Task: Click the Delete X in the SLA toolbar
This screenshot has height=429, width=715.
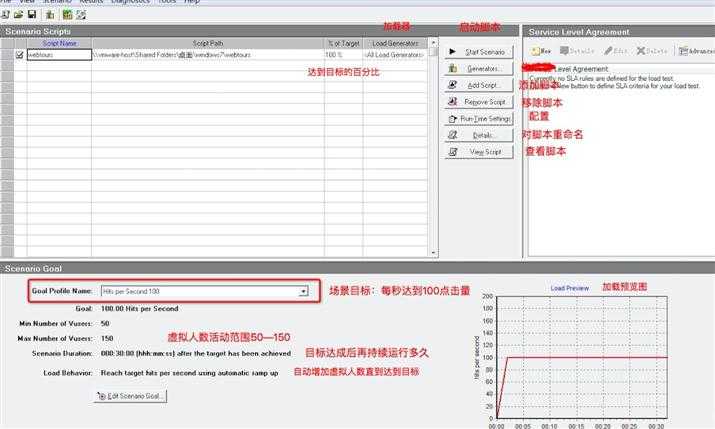Action: click(652, 51)
